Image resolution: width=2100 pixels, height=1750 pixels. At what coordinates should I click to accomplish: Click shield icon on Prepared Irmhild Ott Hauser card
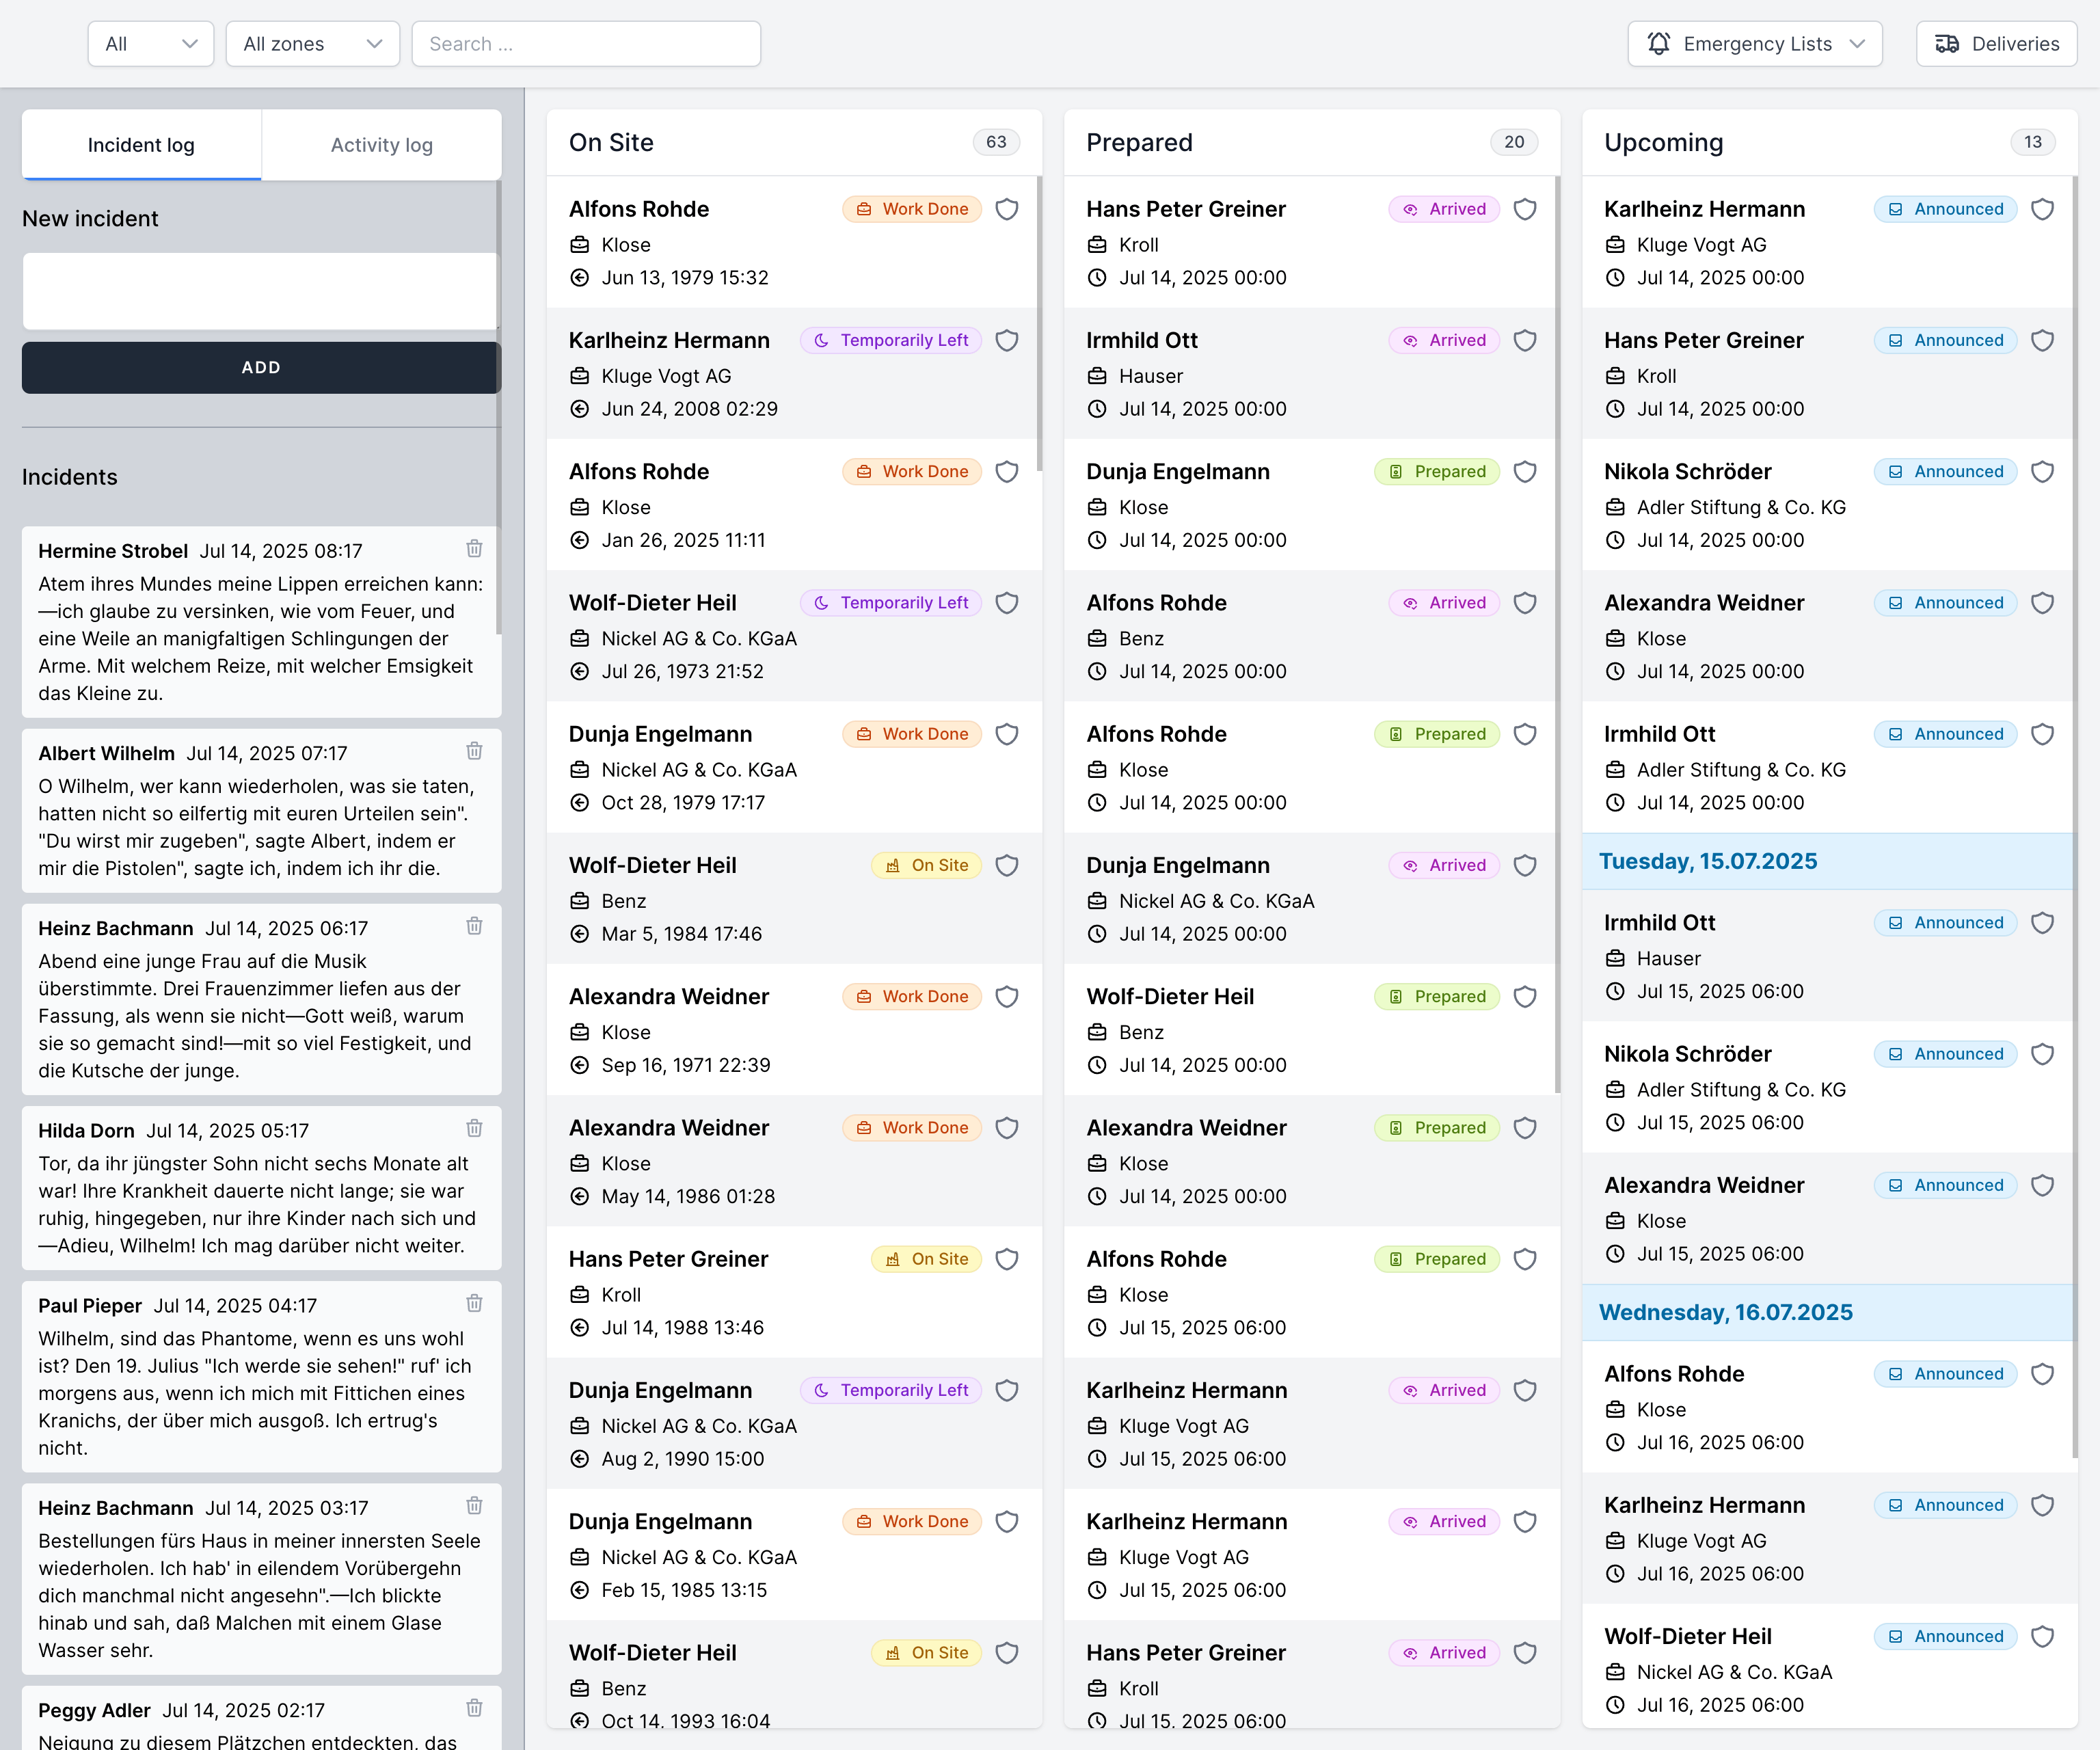(1525, 340)
